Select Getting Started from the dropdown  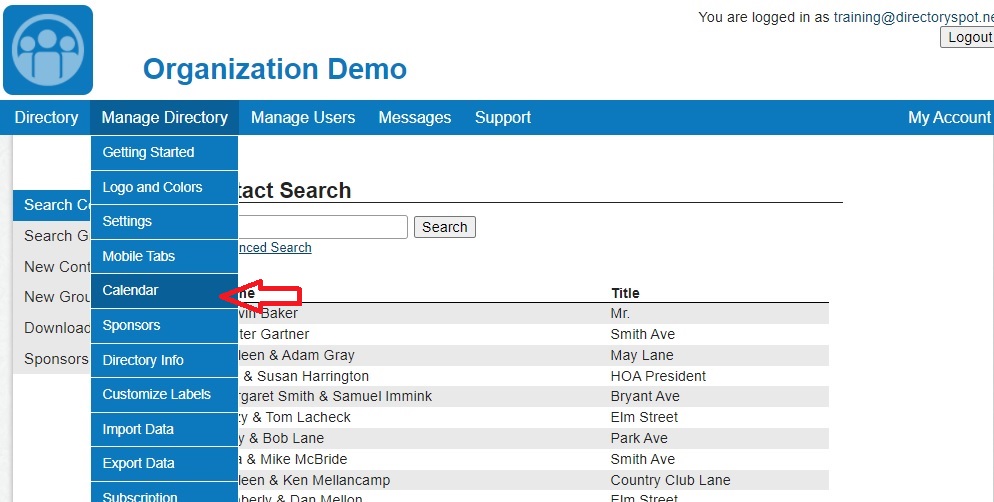tap(148, 152)
